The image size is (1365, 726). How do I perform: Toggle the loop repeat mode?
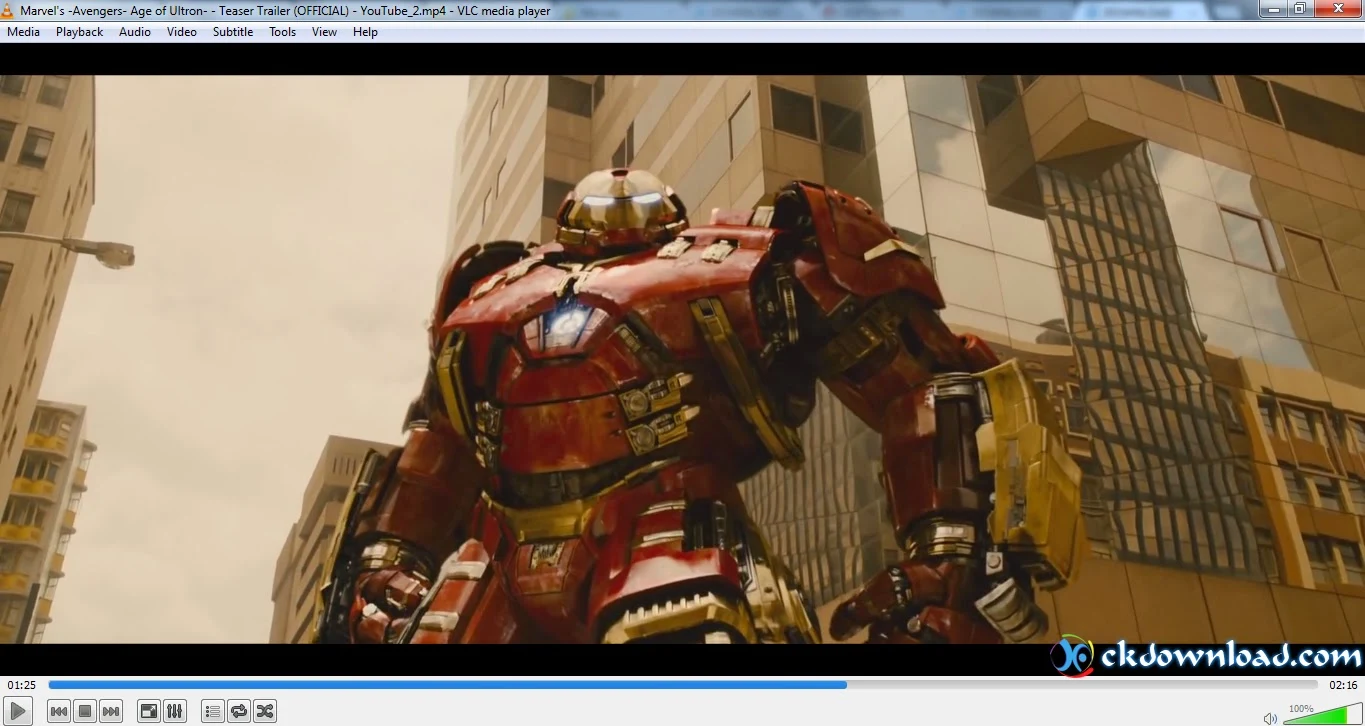tap(238, 711)
